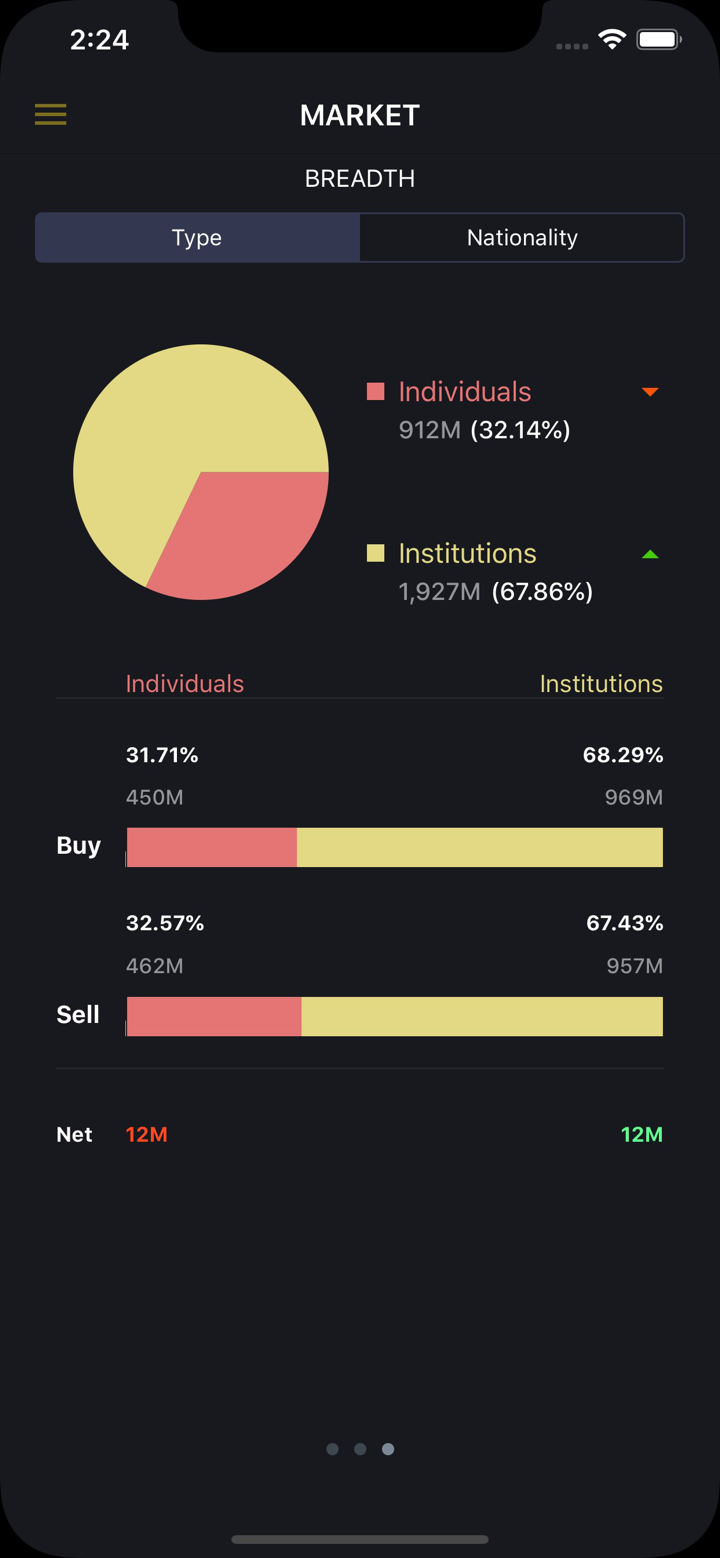Click the yellow Institutions legend square
The width and height of the screenshot is (720, 1558).
376,553
